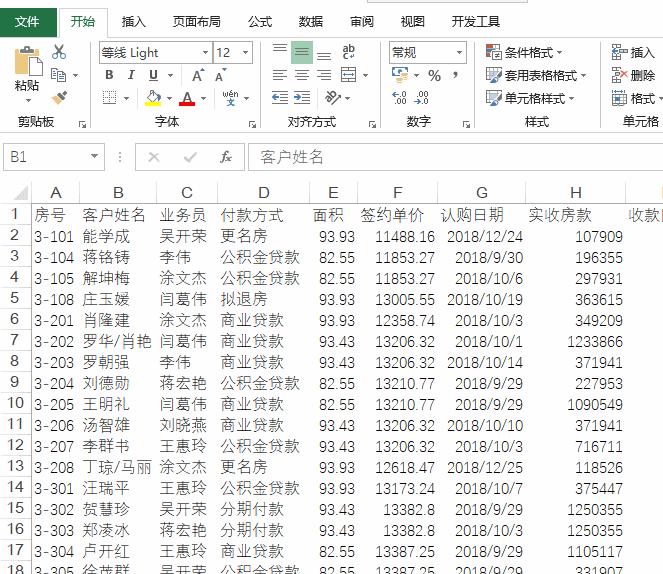This screenshot has width=663, height=574.
Task: Increase font size with large A
Action: 198,76
